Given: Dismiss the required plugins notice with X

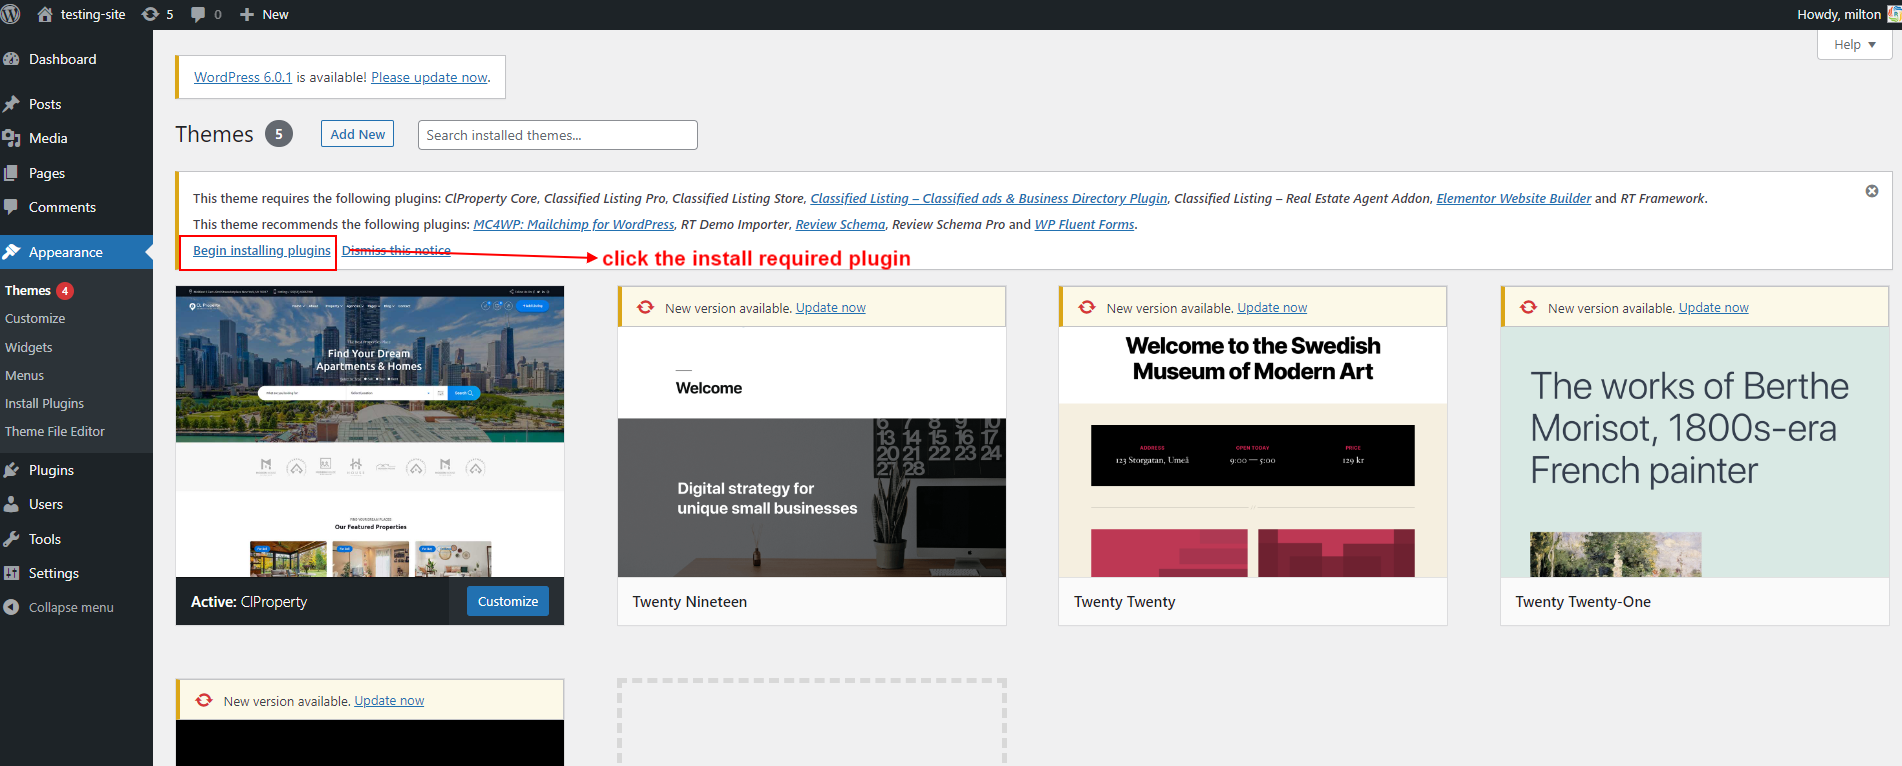Looking at the screenshot, I should [1872, 191].
